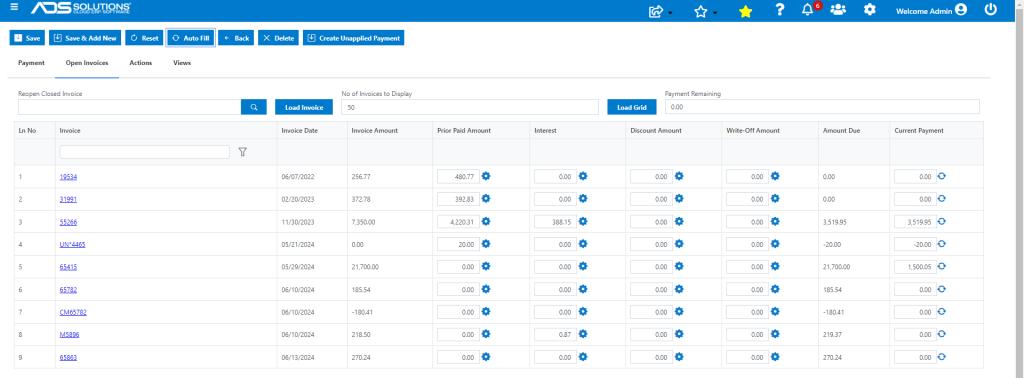
Task: Click the Payment Remaining field
Action: (x=822, y=107)
